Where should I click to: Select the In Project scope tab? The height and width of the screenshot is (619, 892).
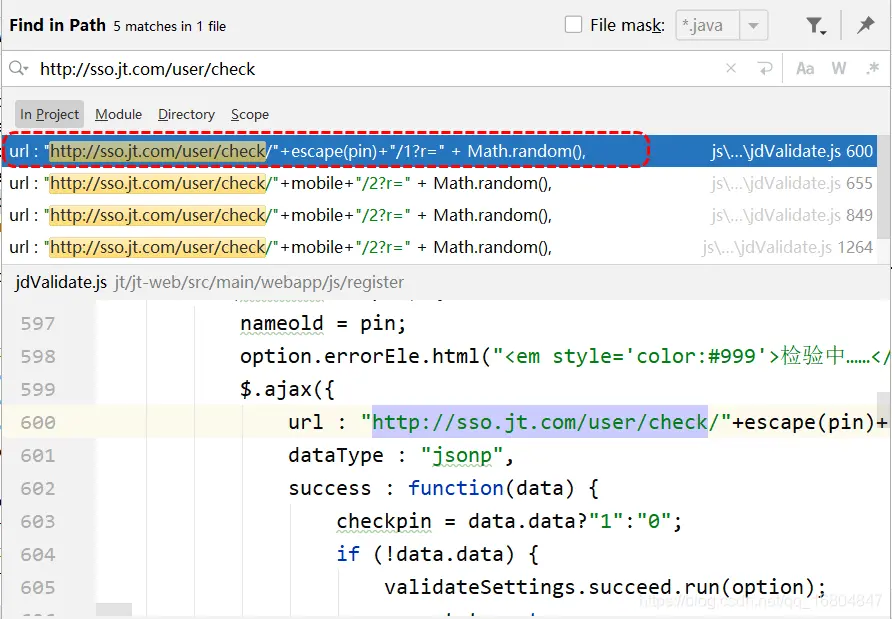49,114
